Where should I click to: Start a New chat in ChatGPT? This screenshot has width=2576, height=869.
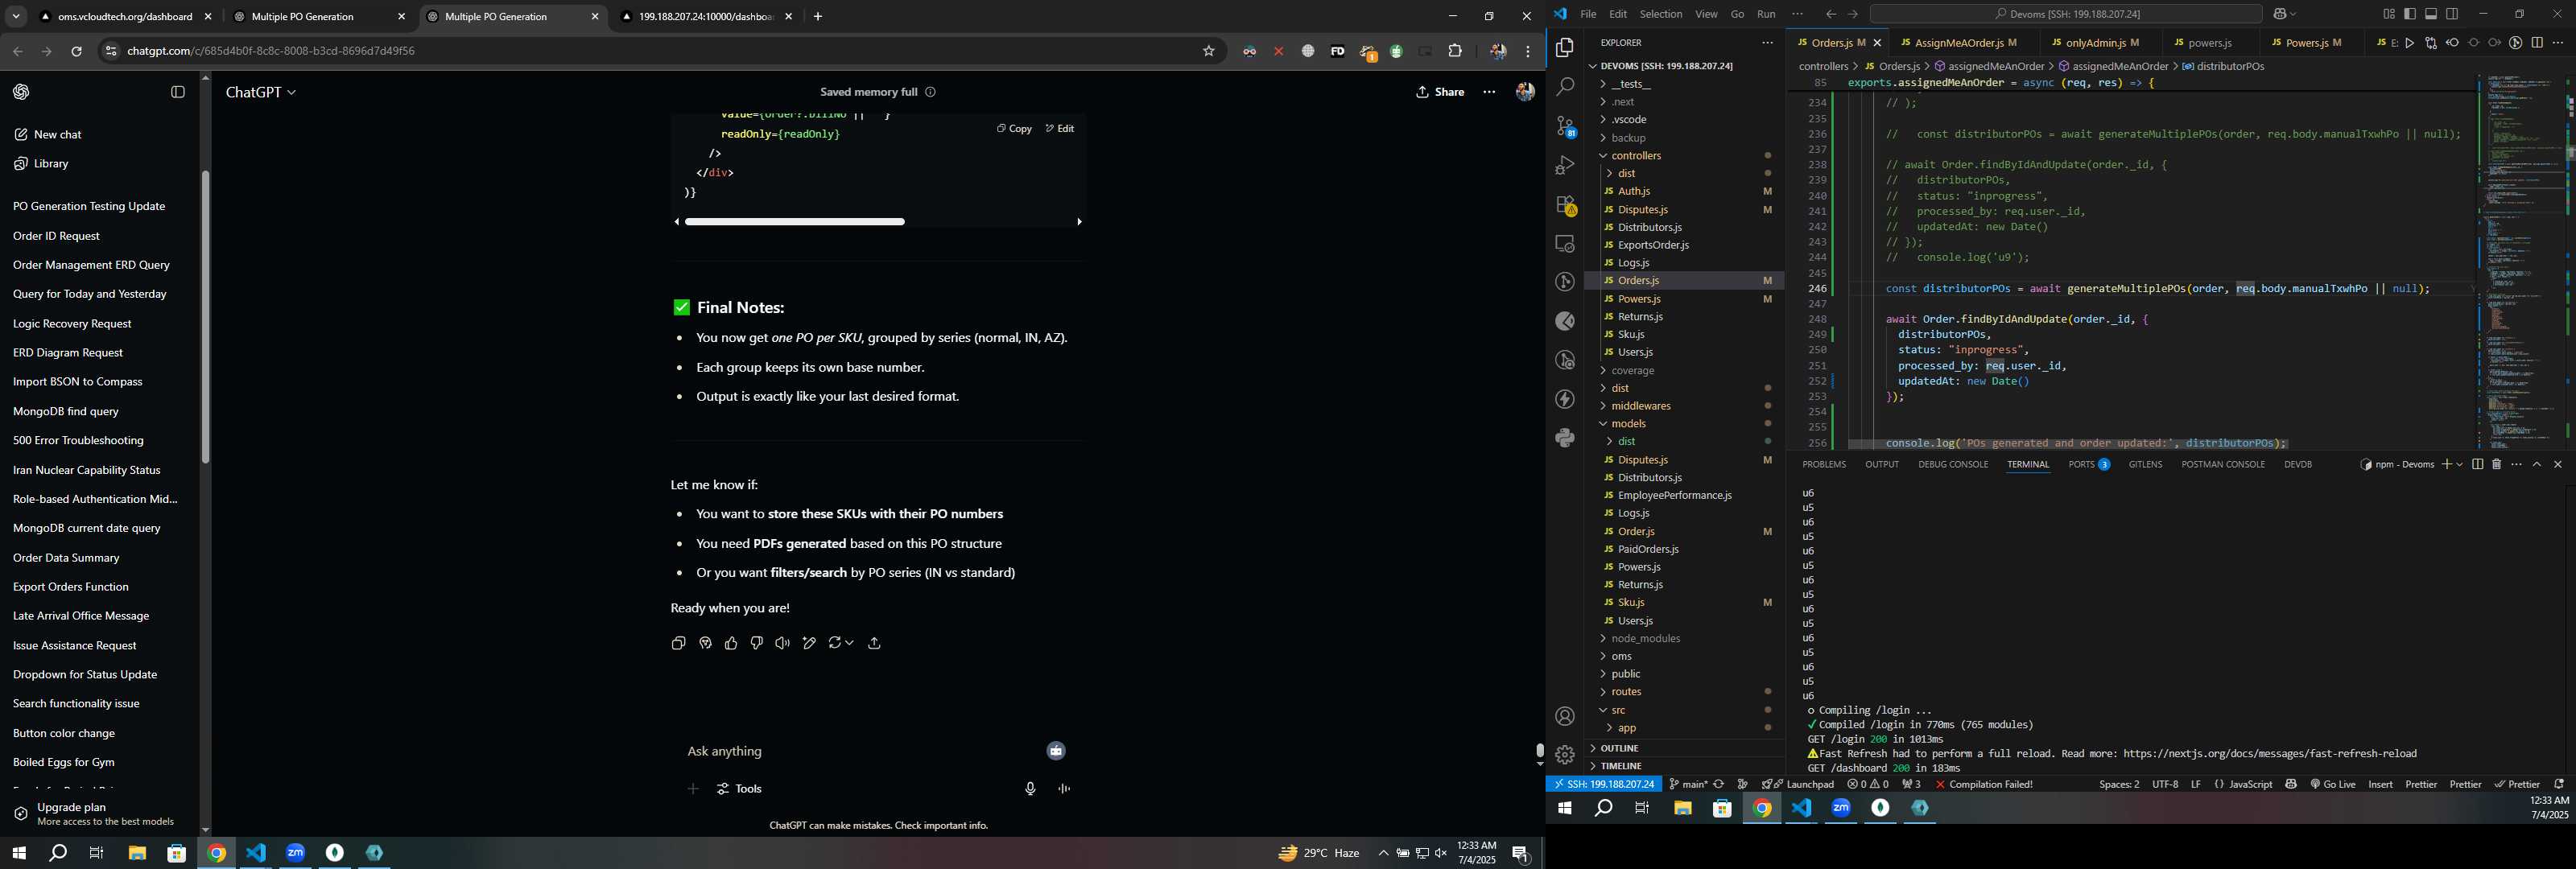(57, 134)
